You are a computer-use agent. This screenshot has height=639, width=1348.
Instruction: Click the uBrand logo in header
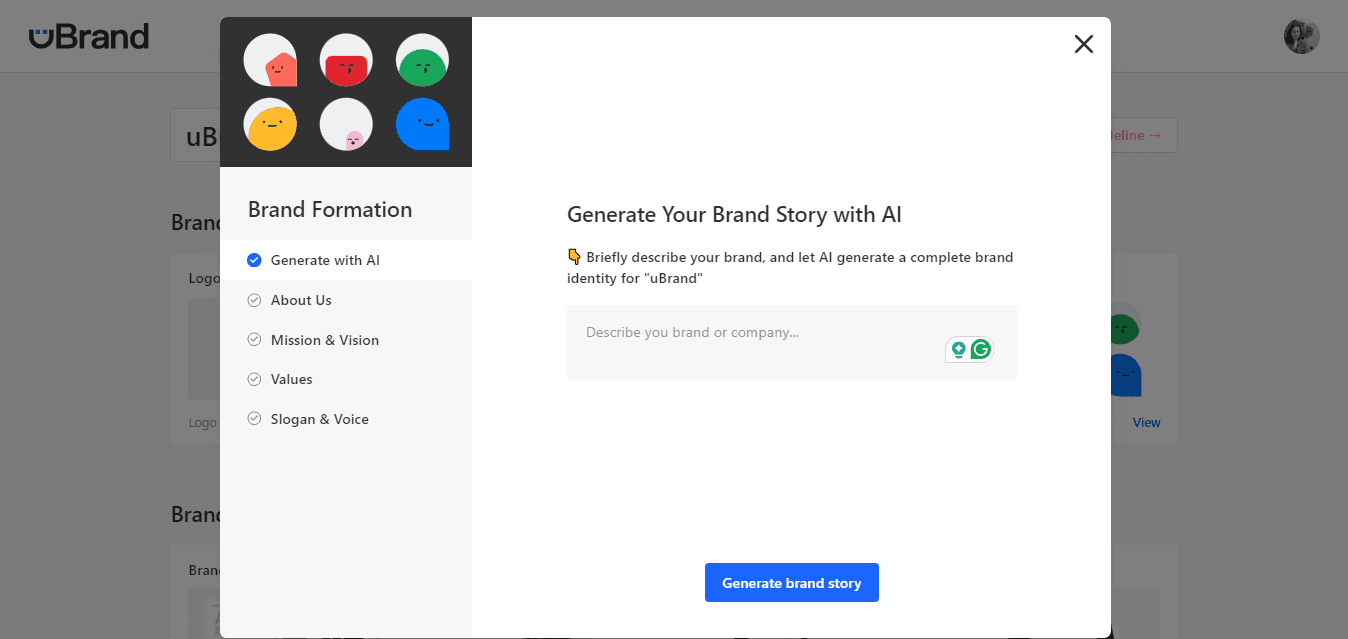pyautogui.click(x=89, y=37)
